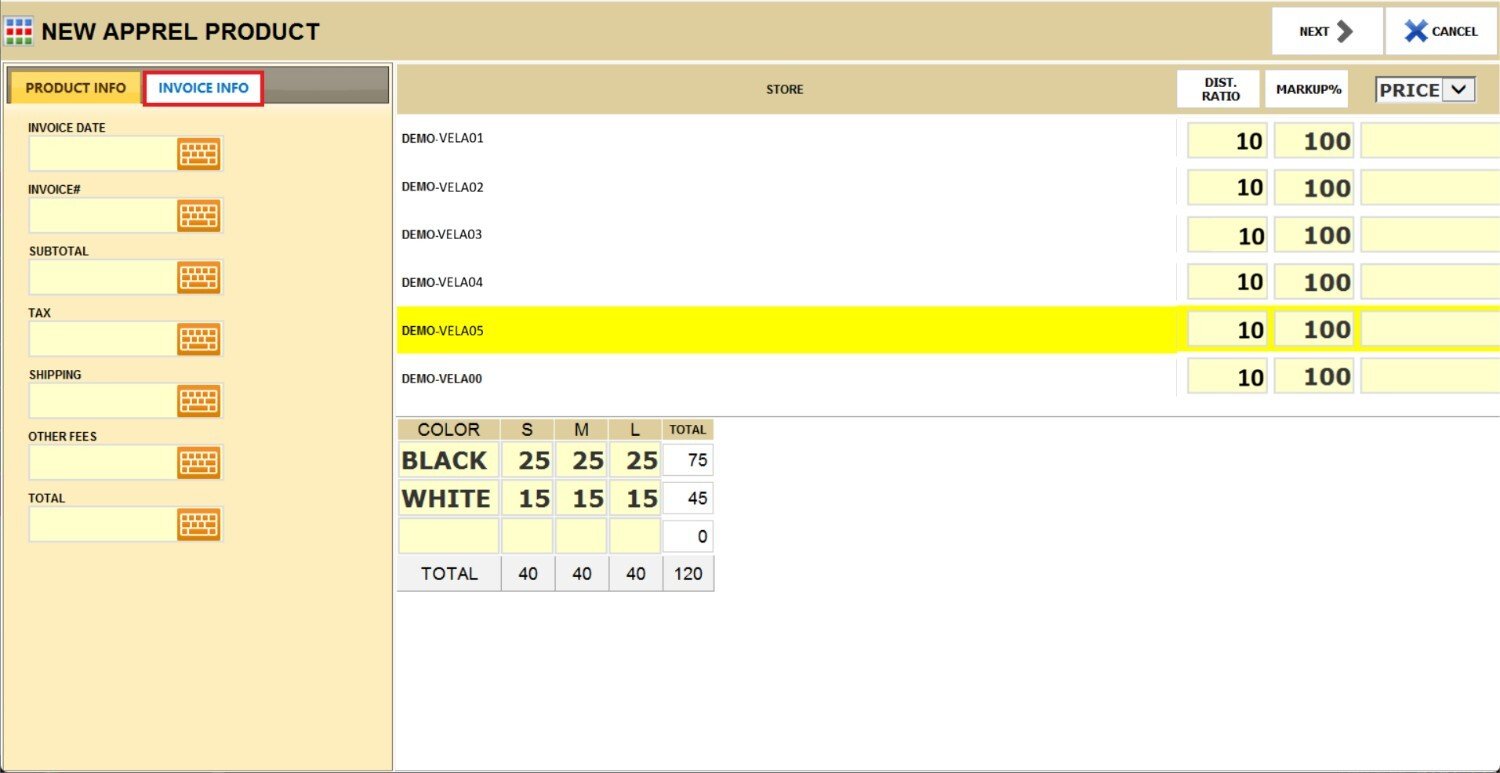
Task: Open keyboard icon for Tax field
Action: coord(198,339)
